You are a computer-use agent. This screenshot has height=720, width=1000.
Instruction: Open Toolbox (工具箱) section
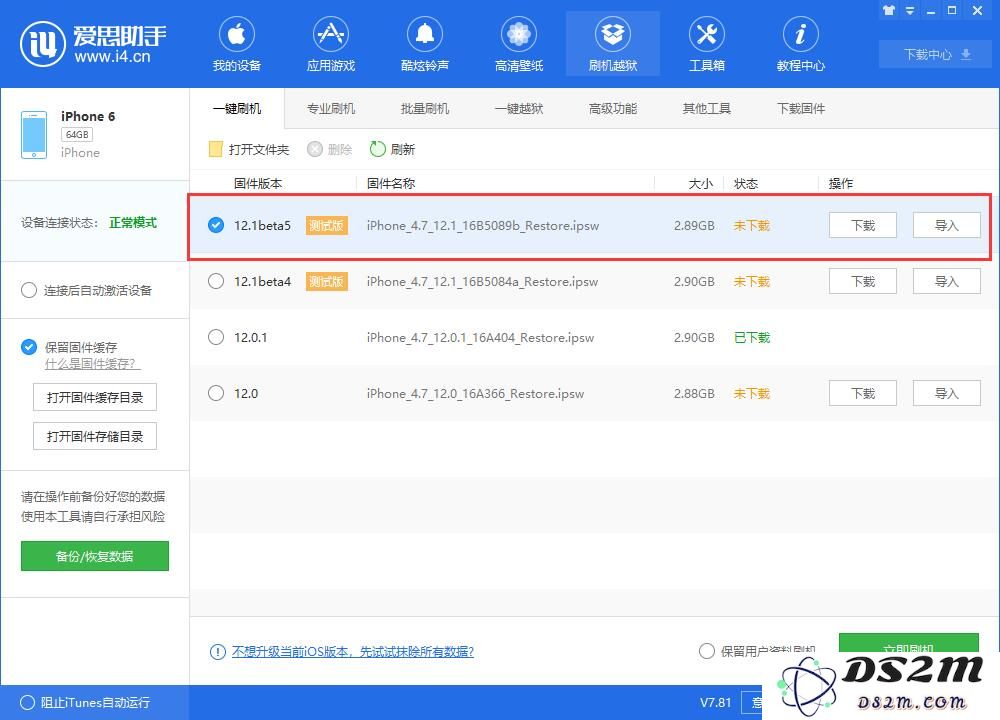pos(707,44)
